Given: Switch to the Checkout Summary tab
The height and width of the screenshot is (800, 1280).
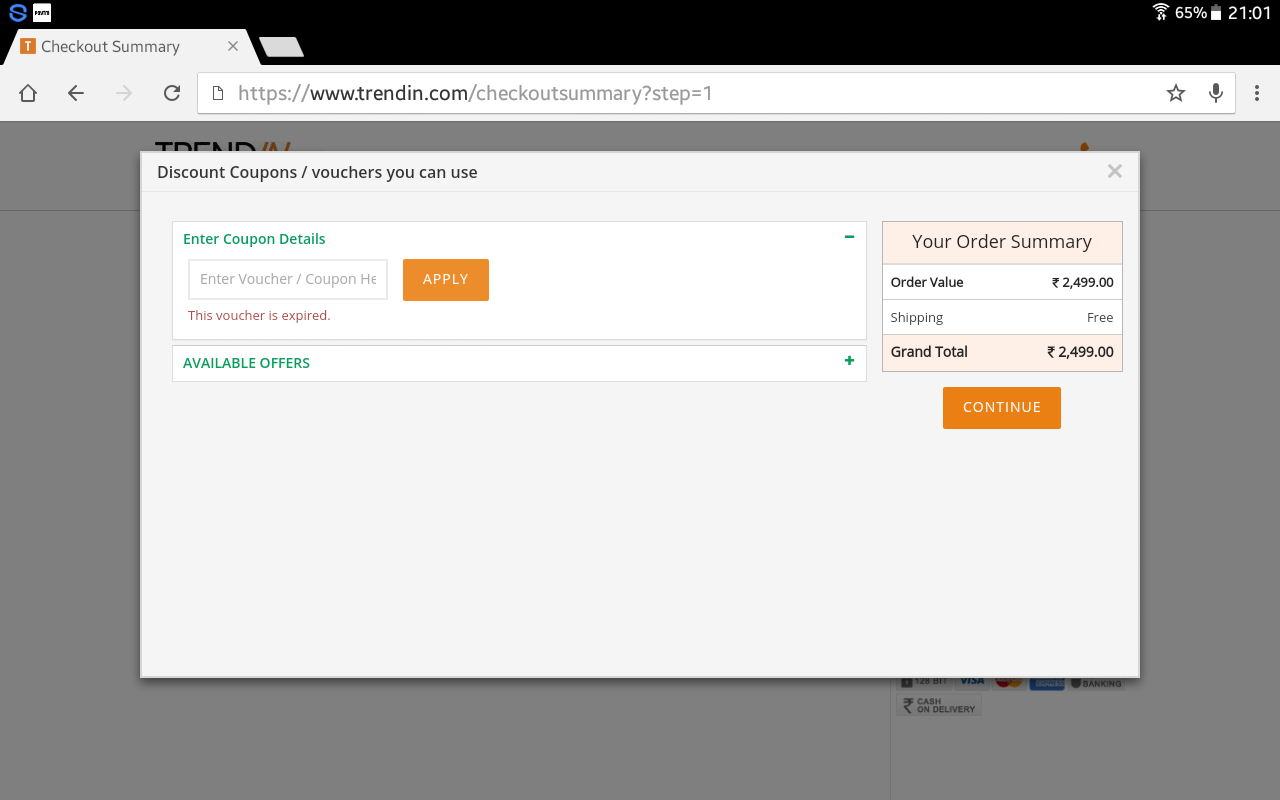Looking at the screenshot, I should [x=110, y=47].
